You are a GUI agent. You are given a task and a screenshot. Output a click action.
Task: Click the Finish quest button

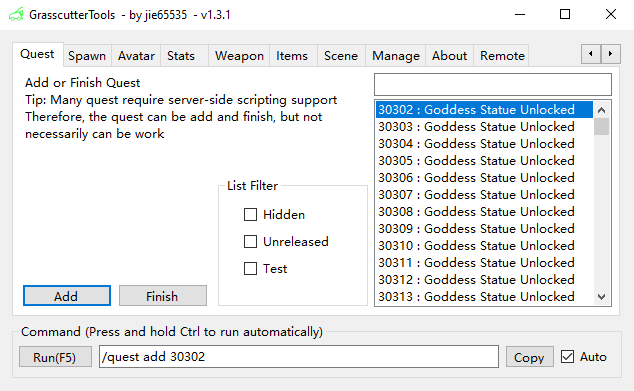pos(163,296)
